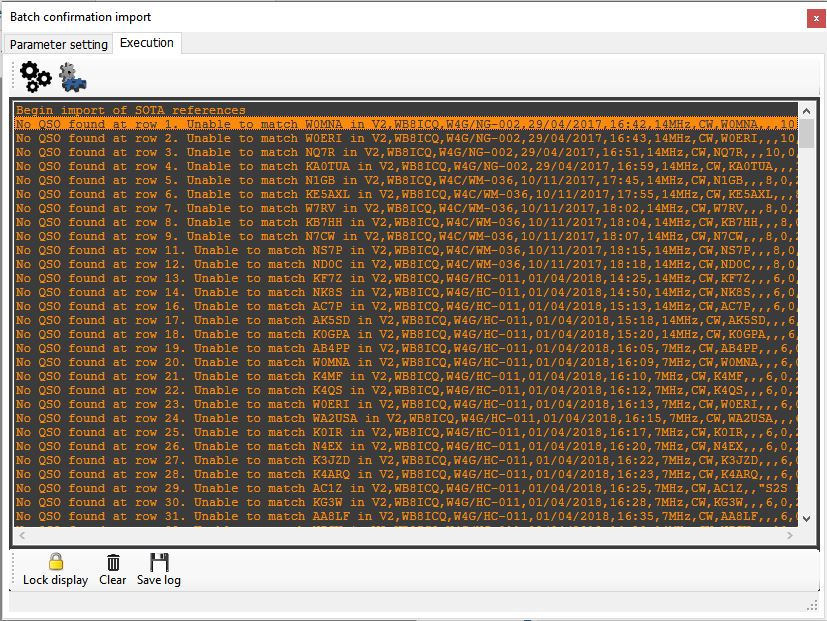Select the log line for row 13 KF7Z

406,278
